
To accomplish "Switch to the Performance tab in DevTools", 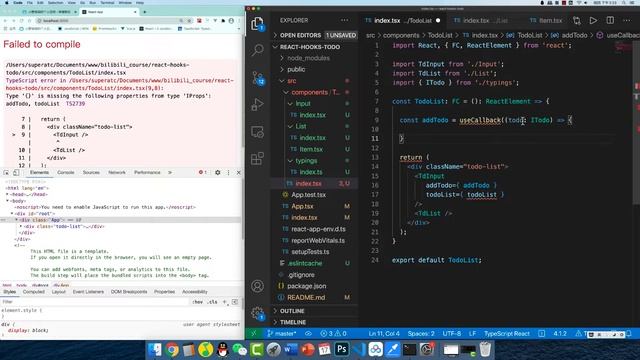I will 147,173.
